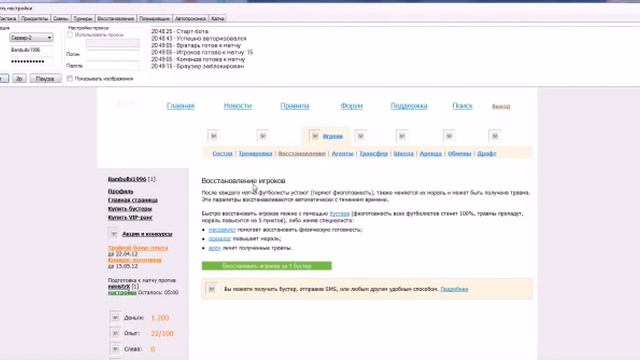The width and height of the screenshot is (640, 360).
Task: Open the Драфт submenu link
Action: coord(487,153)
